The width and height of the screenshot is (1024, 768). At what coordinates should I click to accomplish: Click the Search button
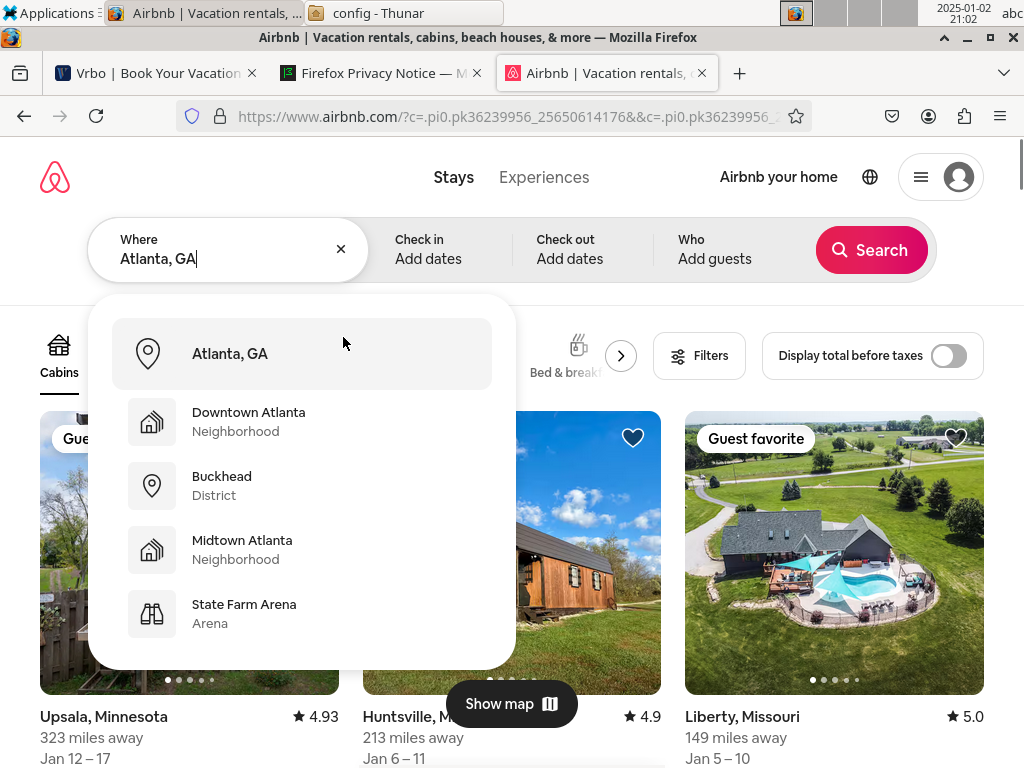(x=871, y=250)
